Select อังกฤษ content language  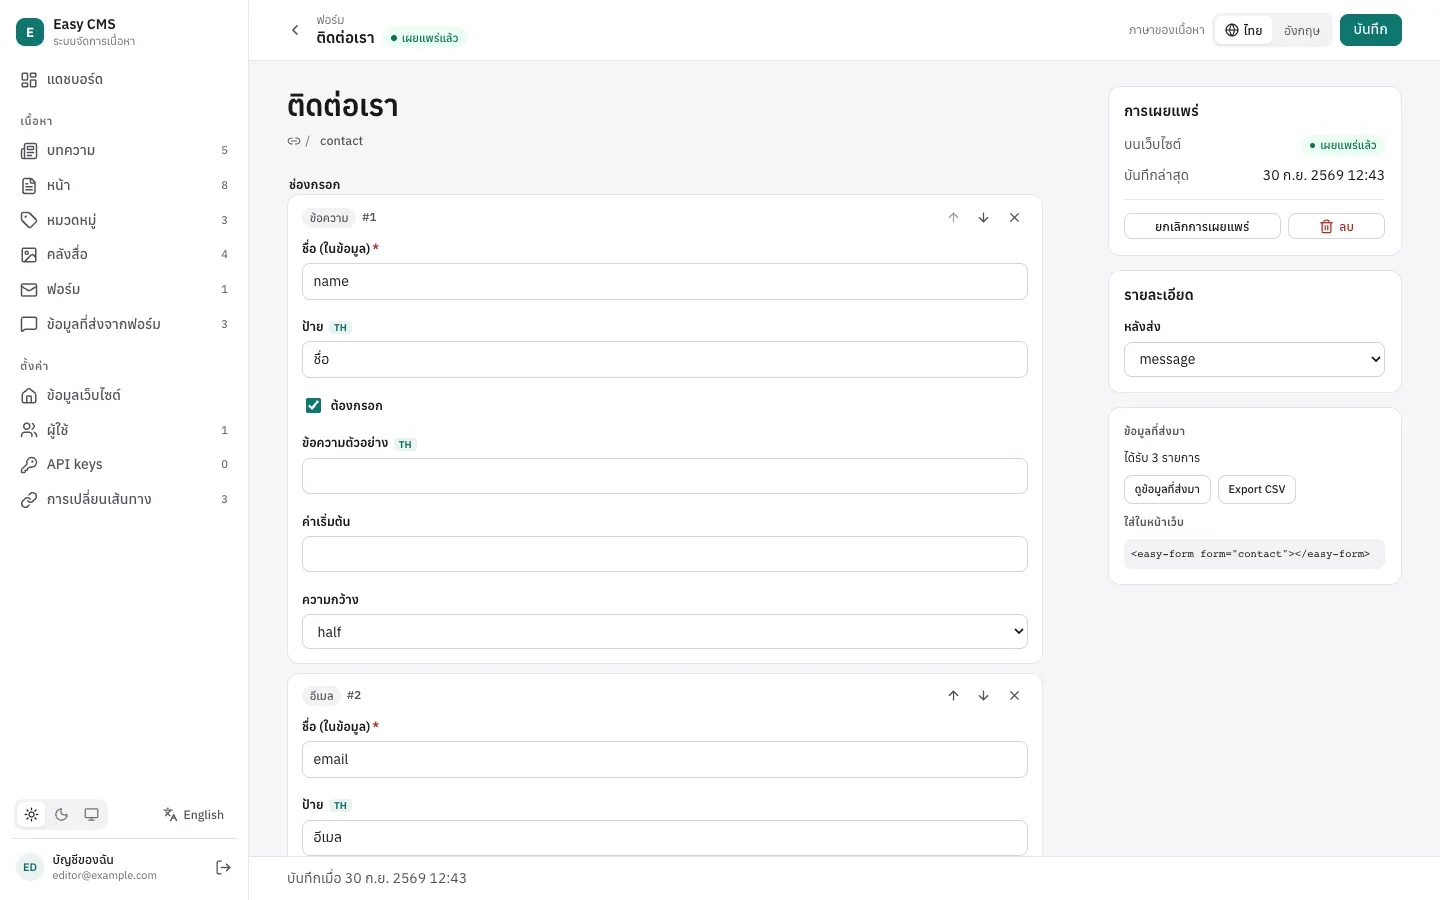(1302, 30)
